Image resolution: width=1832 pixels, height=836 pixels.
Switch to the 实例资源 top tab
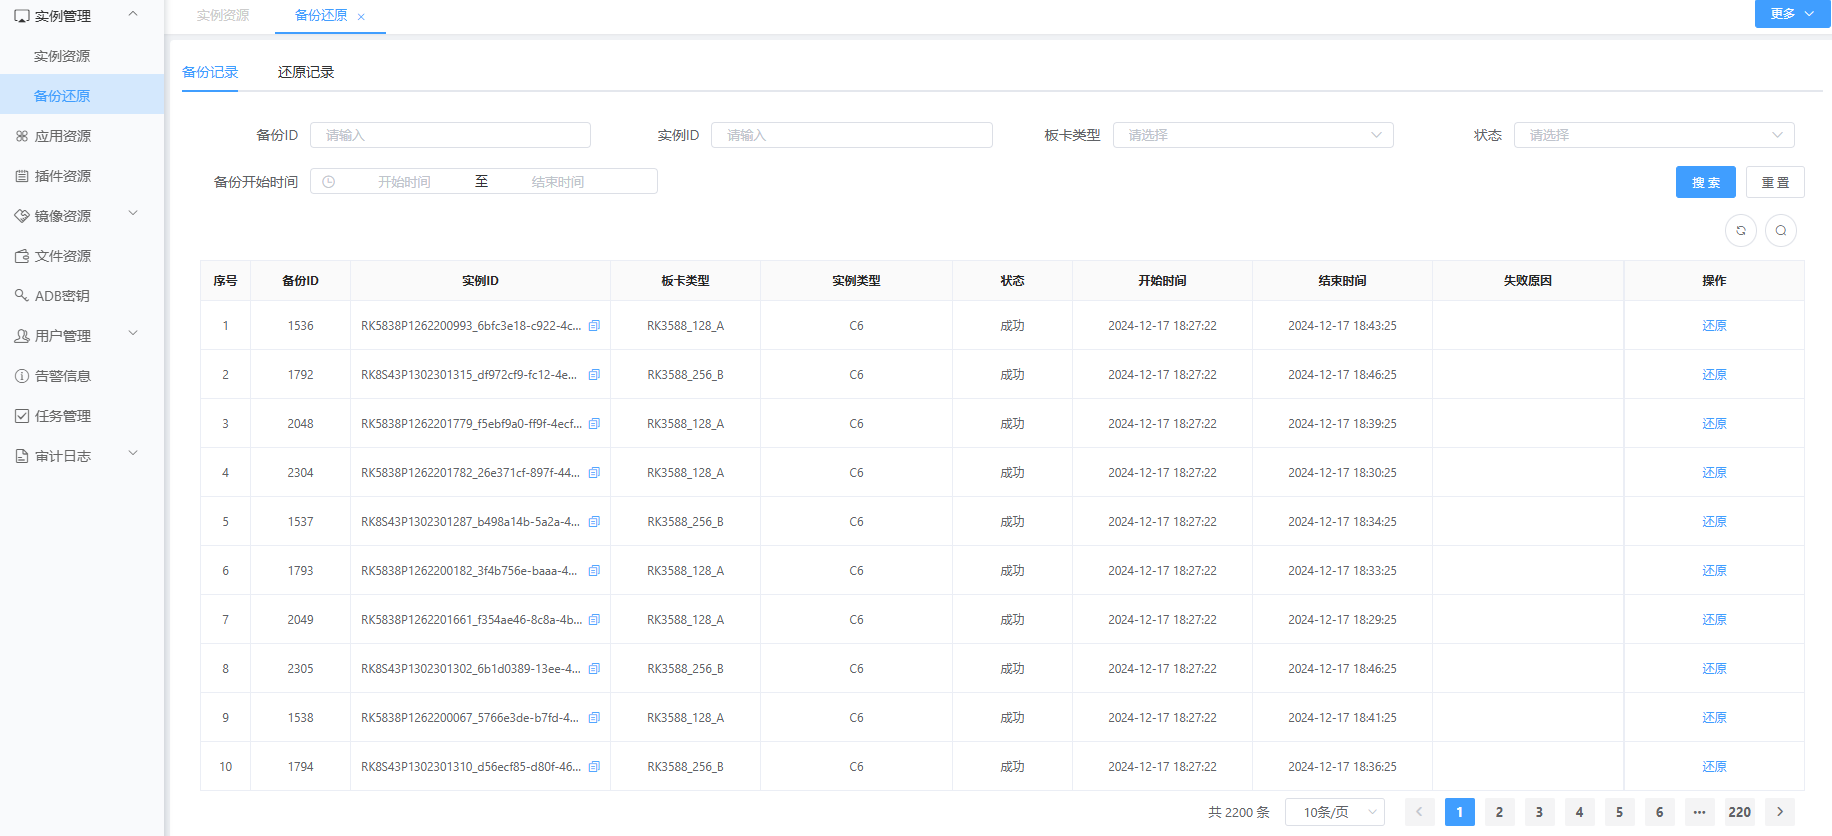tap(223, 15)
